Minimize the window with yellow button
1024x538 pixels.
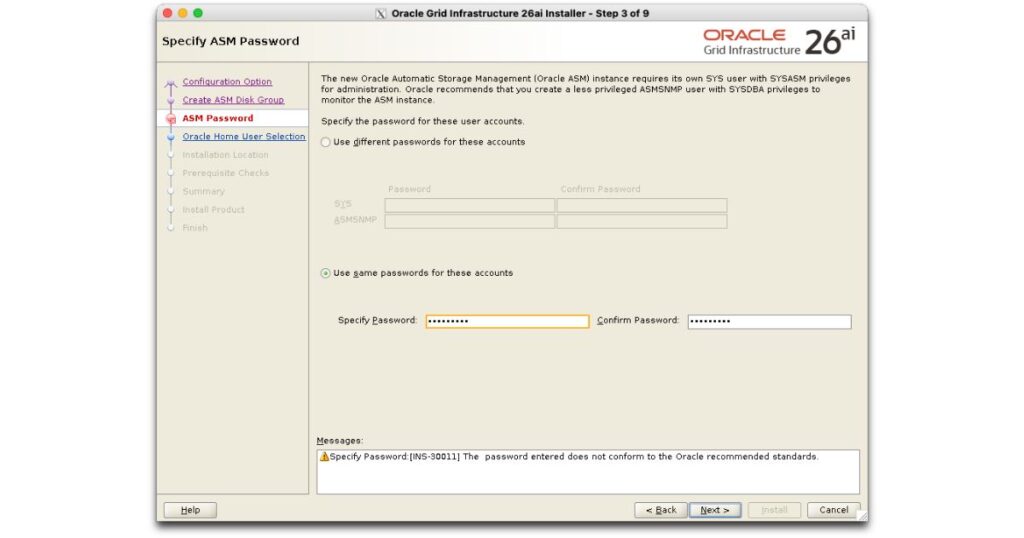tap(182, 13)
